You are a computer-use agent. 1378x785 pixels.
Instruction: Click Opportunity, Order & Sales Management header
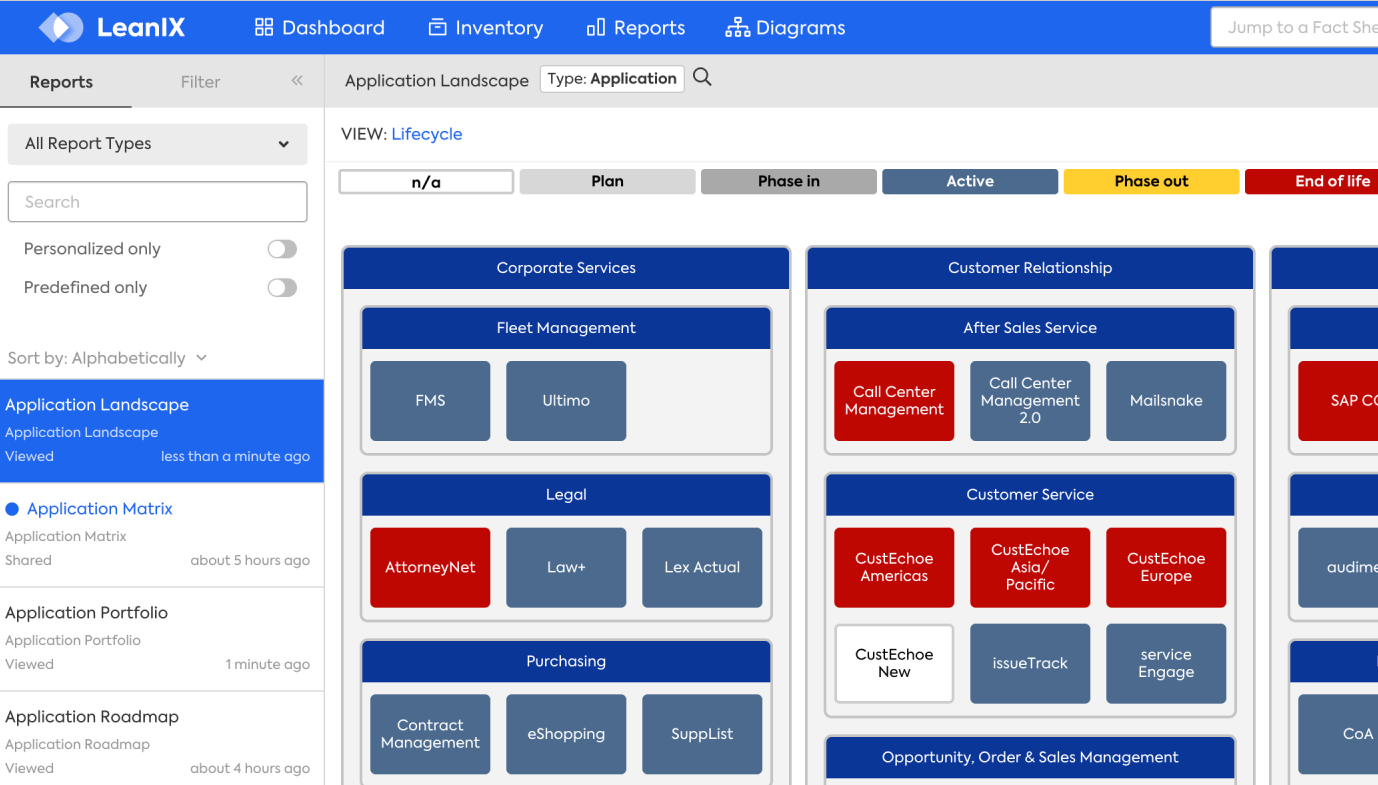(x=1030, y=758)
